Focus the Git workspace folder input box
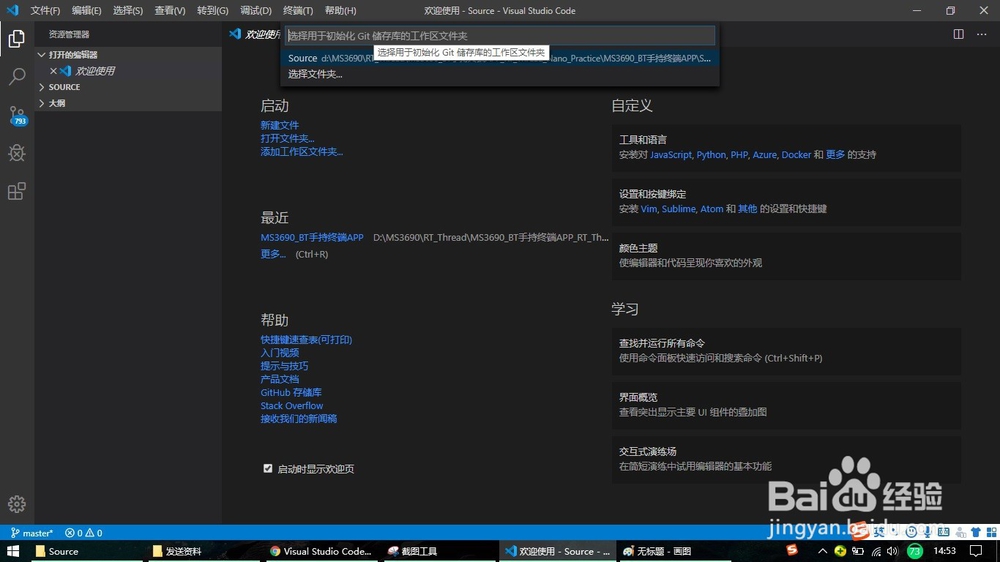 tap(499, 36)
